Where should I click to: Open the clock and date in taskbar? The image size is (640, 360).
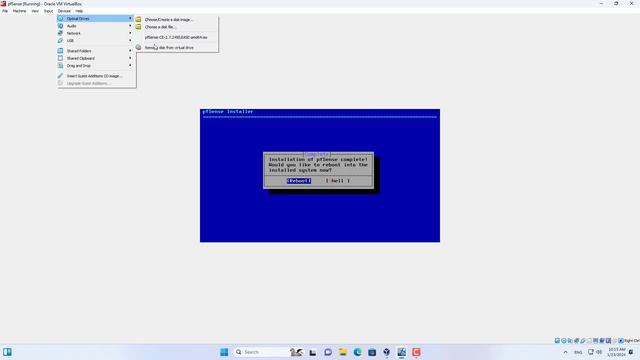[x=617, y=352]
